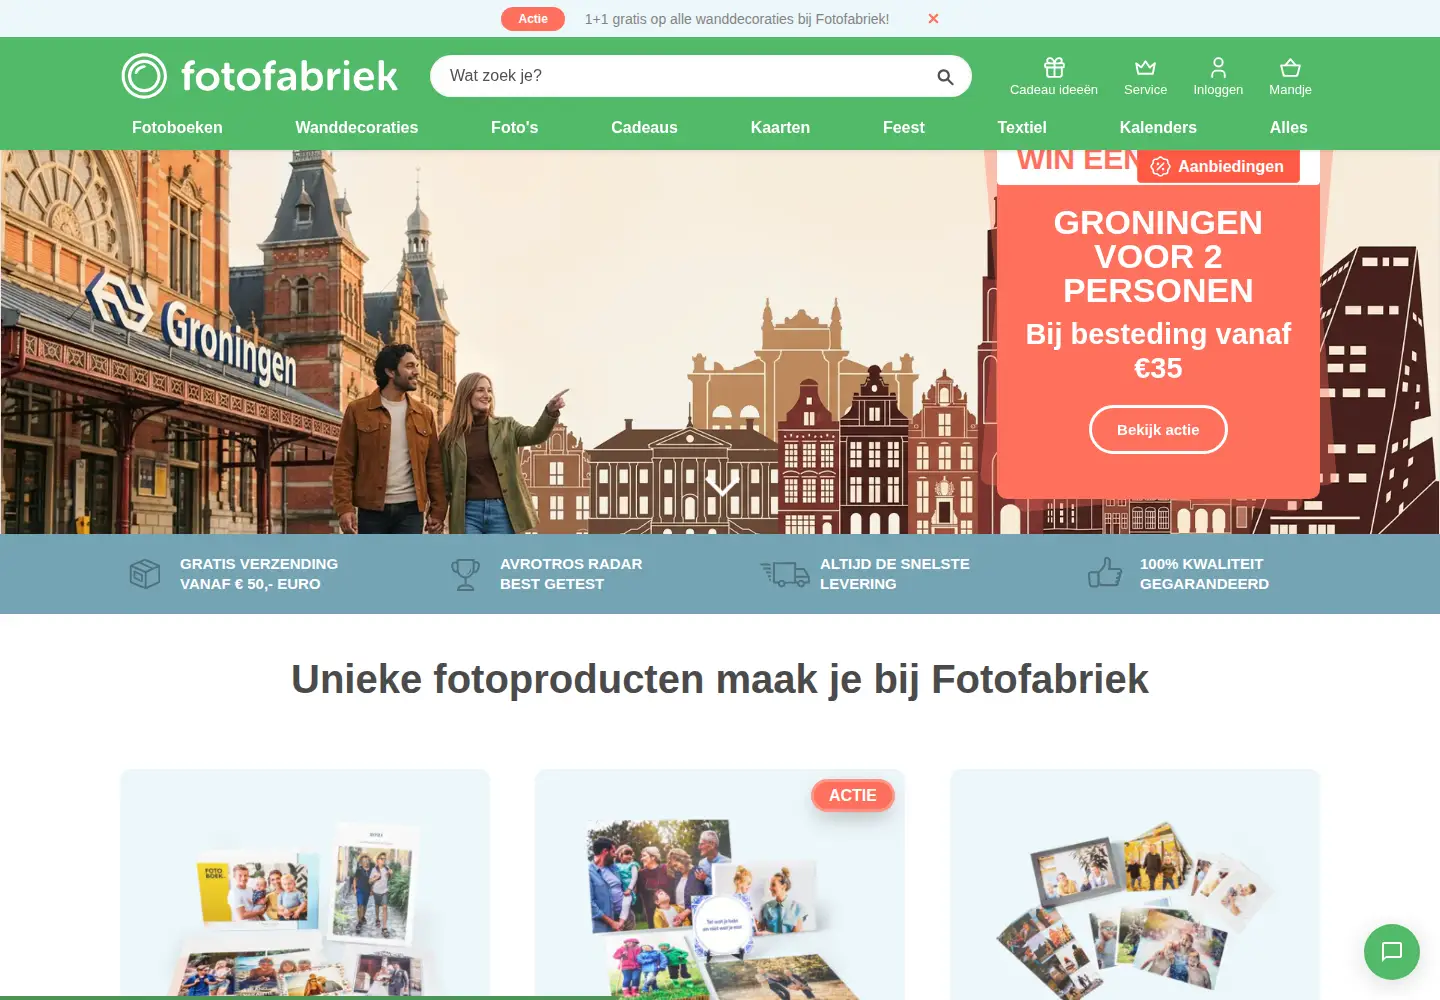
Task: Click Bekijk actie button
Action: point(1158,430)
